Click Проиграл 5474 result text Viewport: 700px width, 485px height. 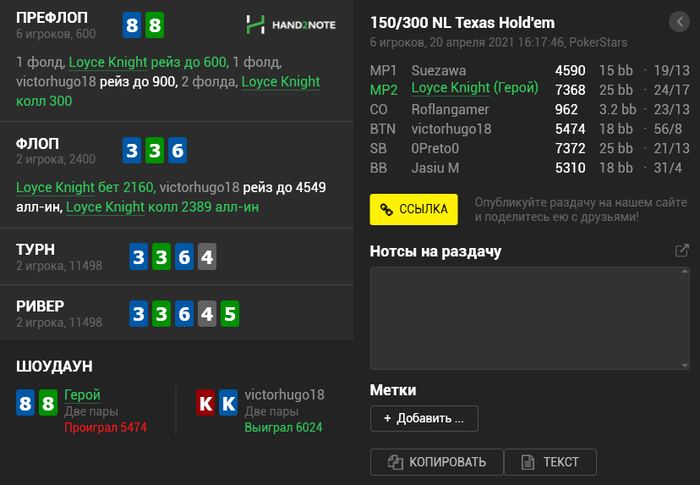point(105,427)
